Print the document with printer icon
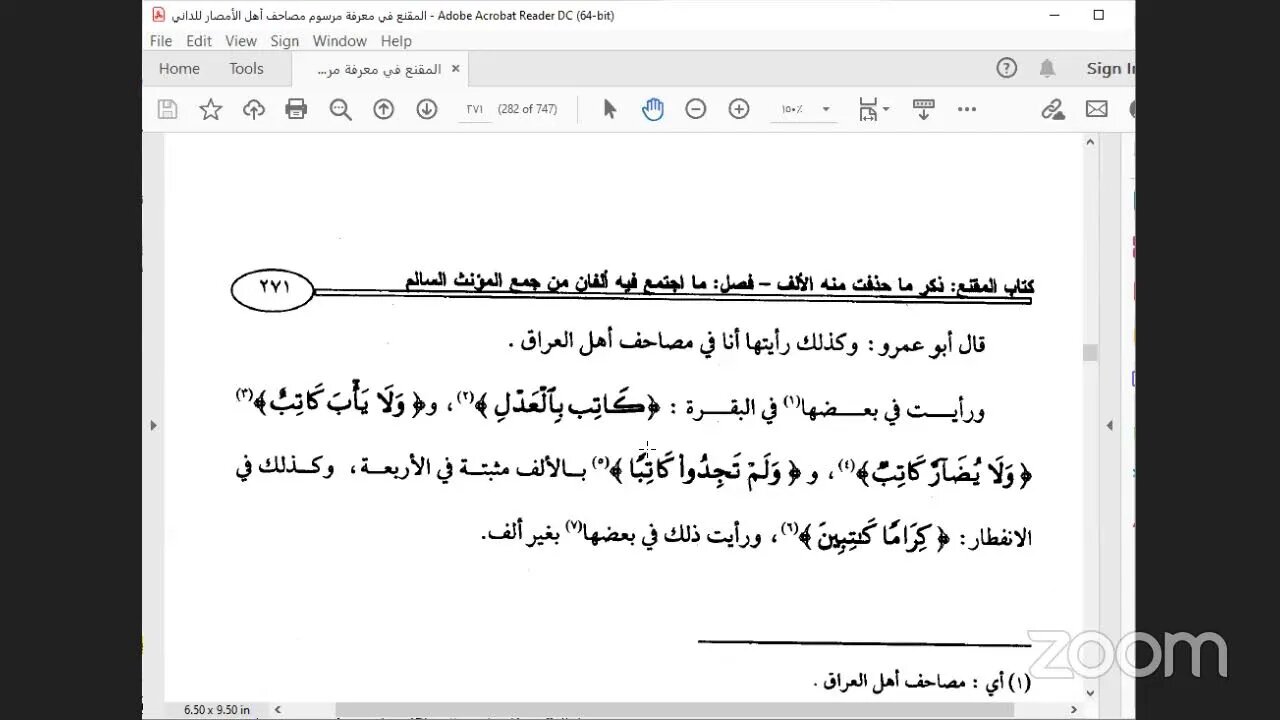Image resolution: width=1280 pixels, height=720 pixels. click(x=296, y=110)
